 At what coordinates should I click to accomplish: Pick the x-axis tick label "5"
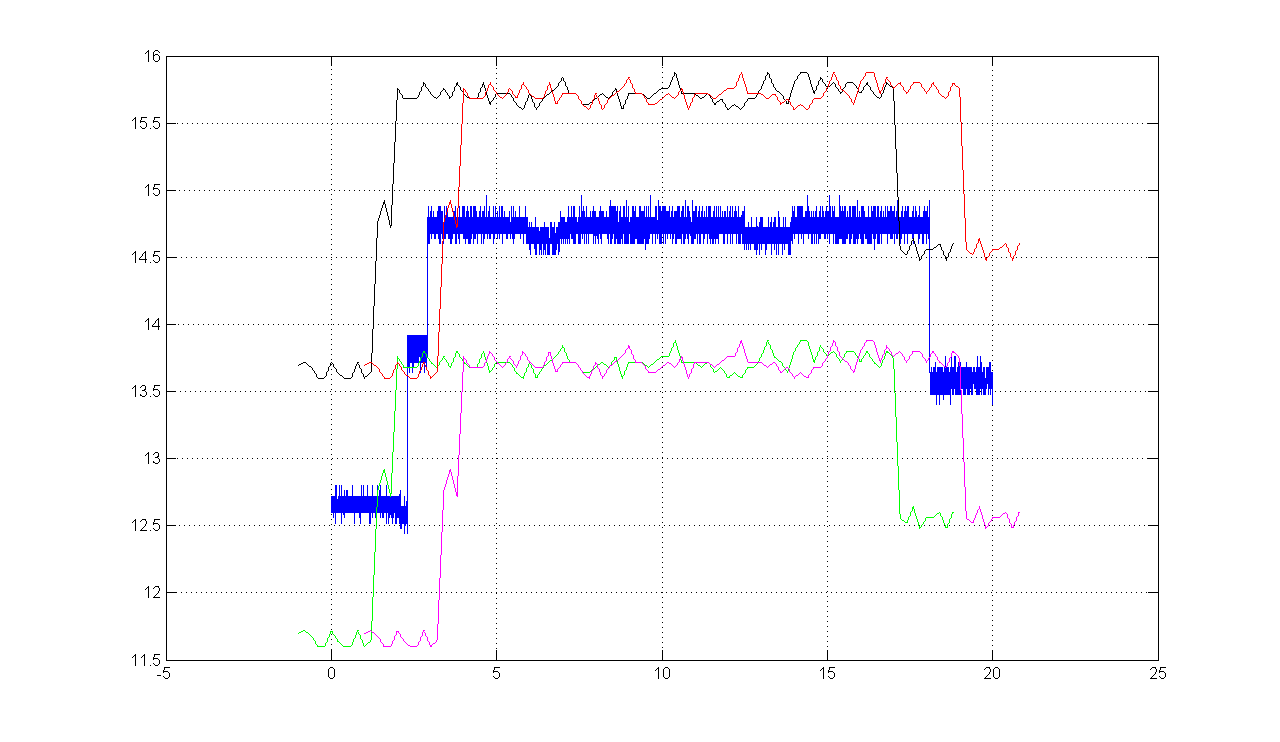(x=497, y=674)
